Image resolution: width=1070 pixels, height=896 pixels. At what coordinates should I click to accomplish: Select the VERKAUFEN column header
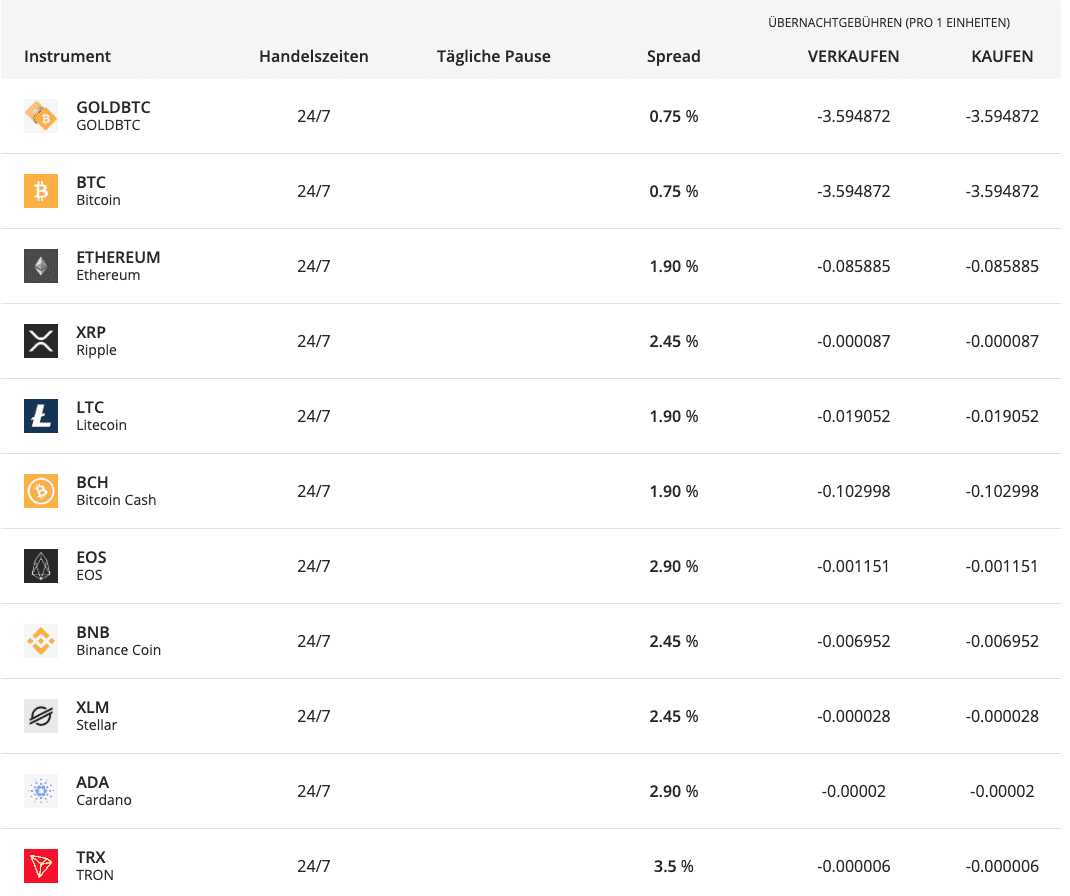[x=853, y=57]
